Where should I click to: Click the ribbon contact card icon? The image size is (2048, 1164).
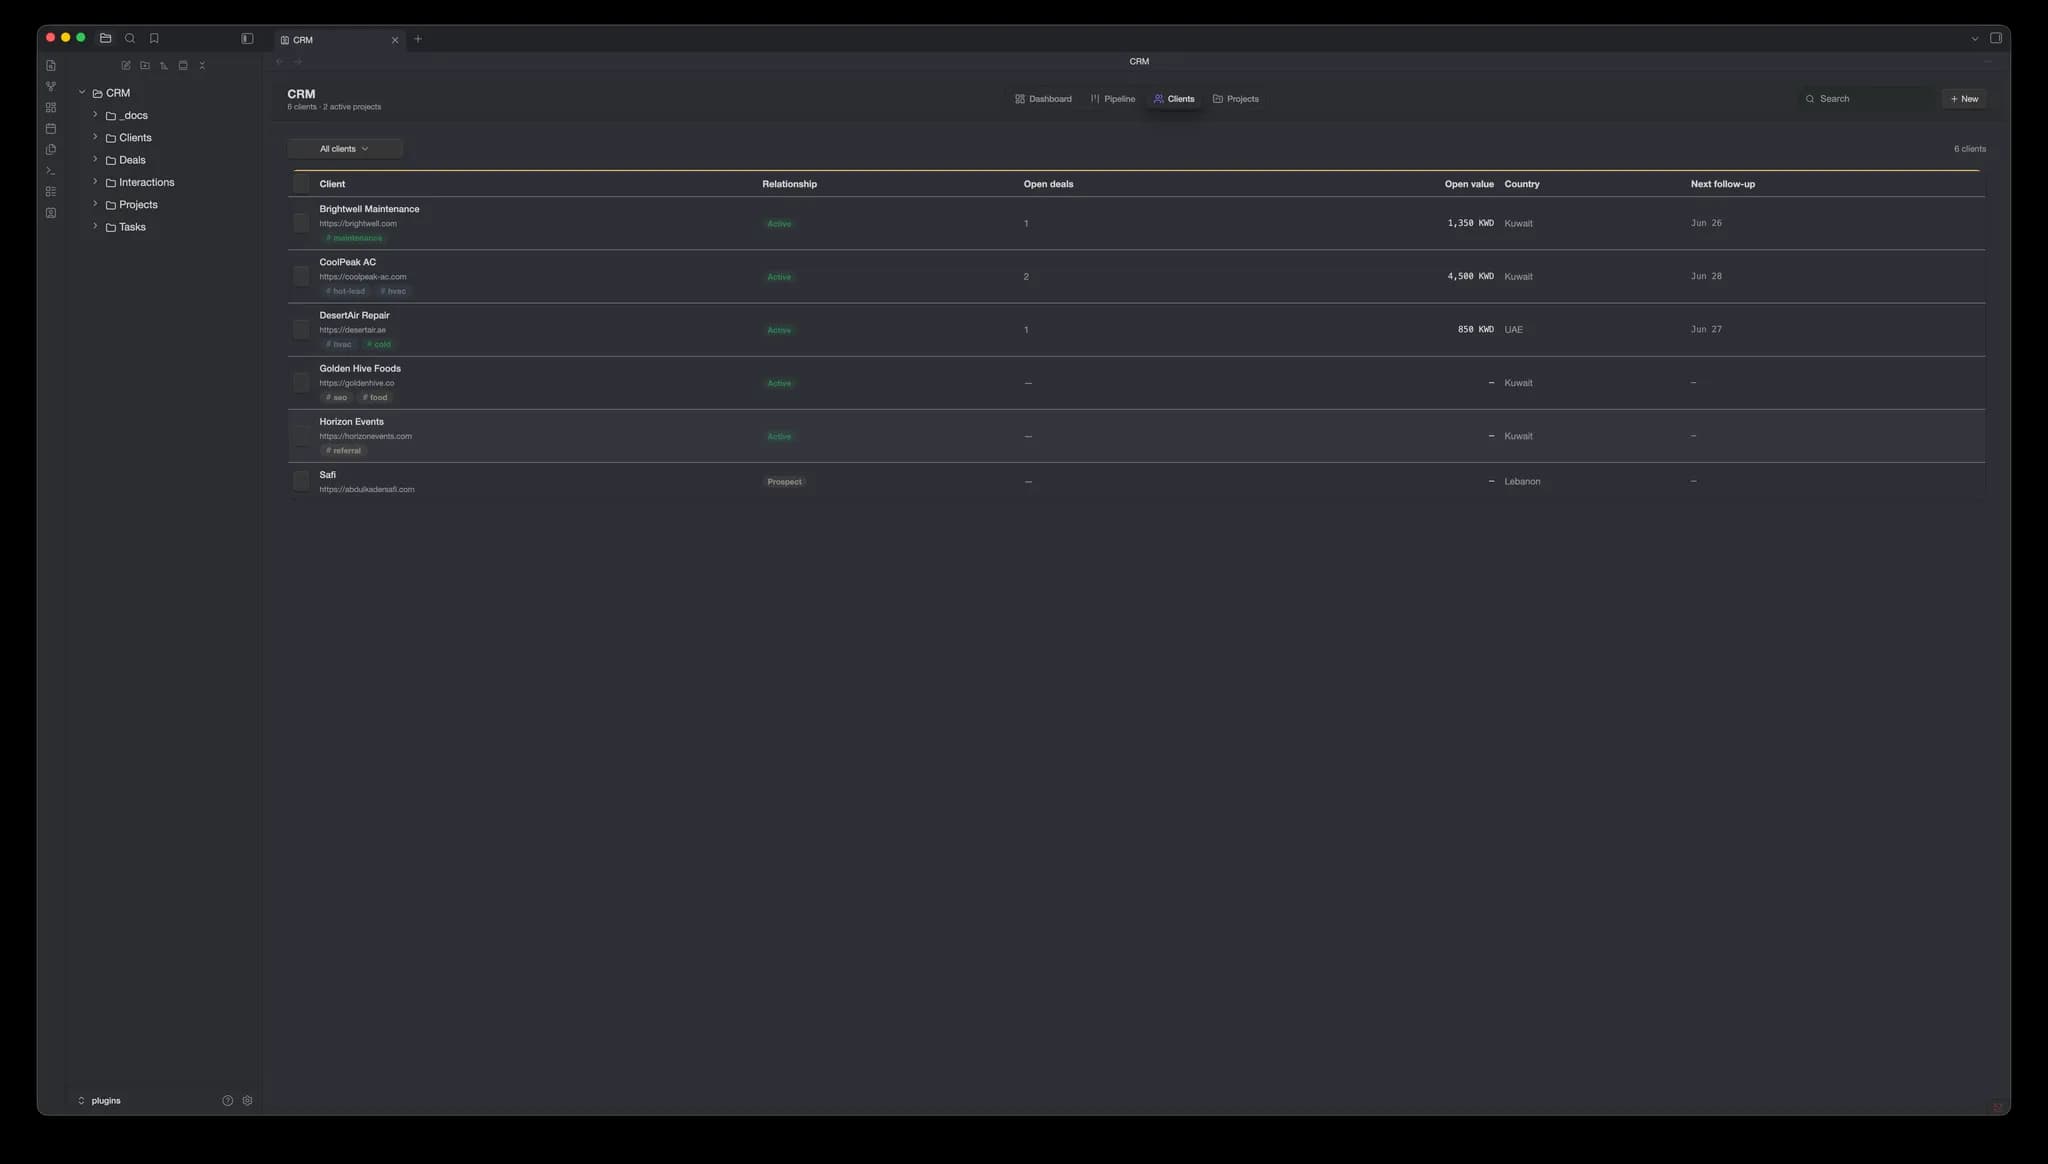pyautogui.click(x=51, y=212)
